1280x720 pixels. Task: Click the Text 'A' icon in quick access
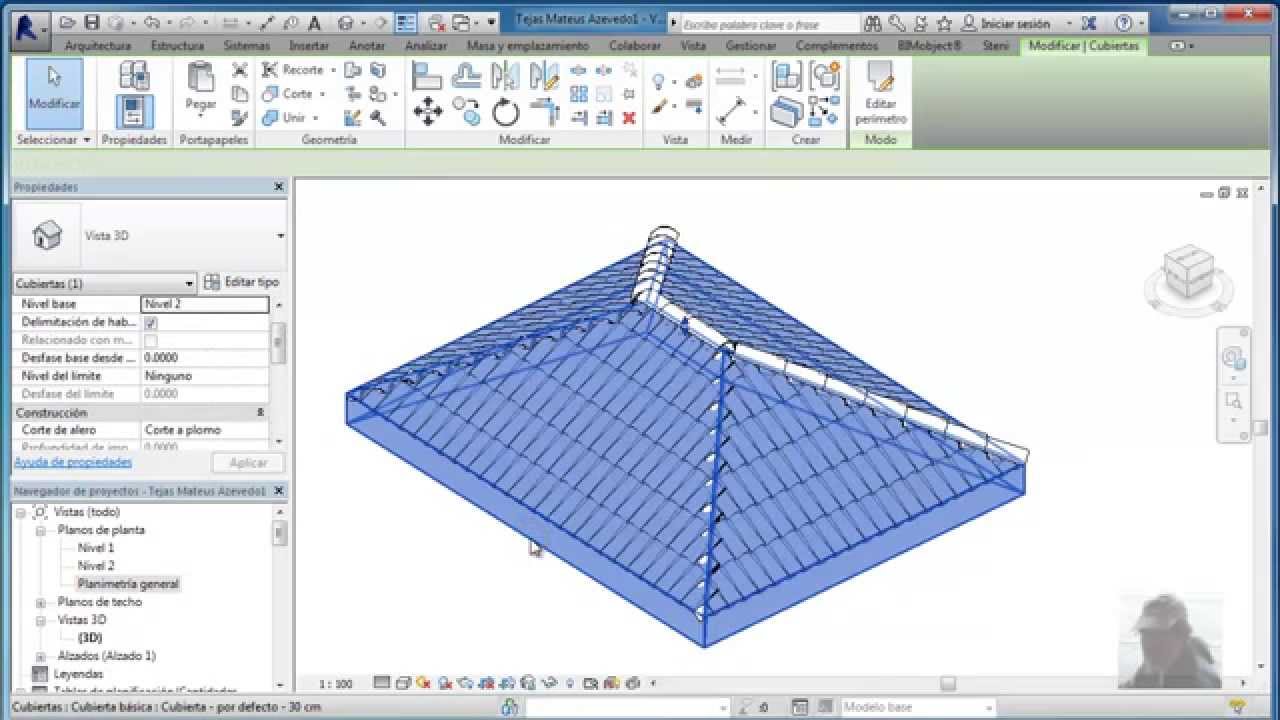pyautogui.click(x=314, y=22)
